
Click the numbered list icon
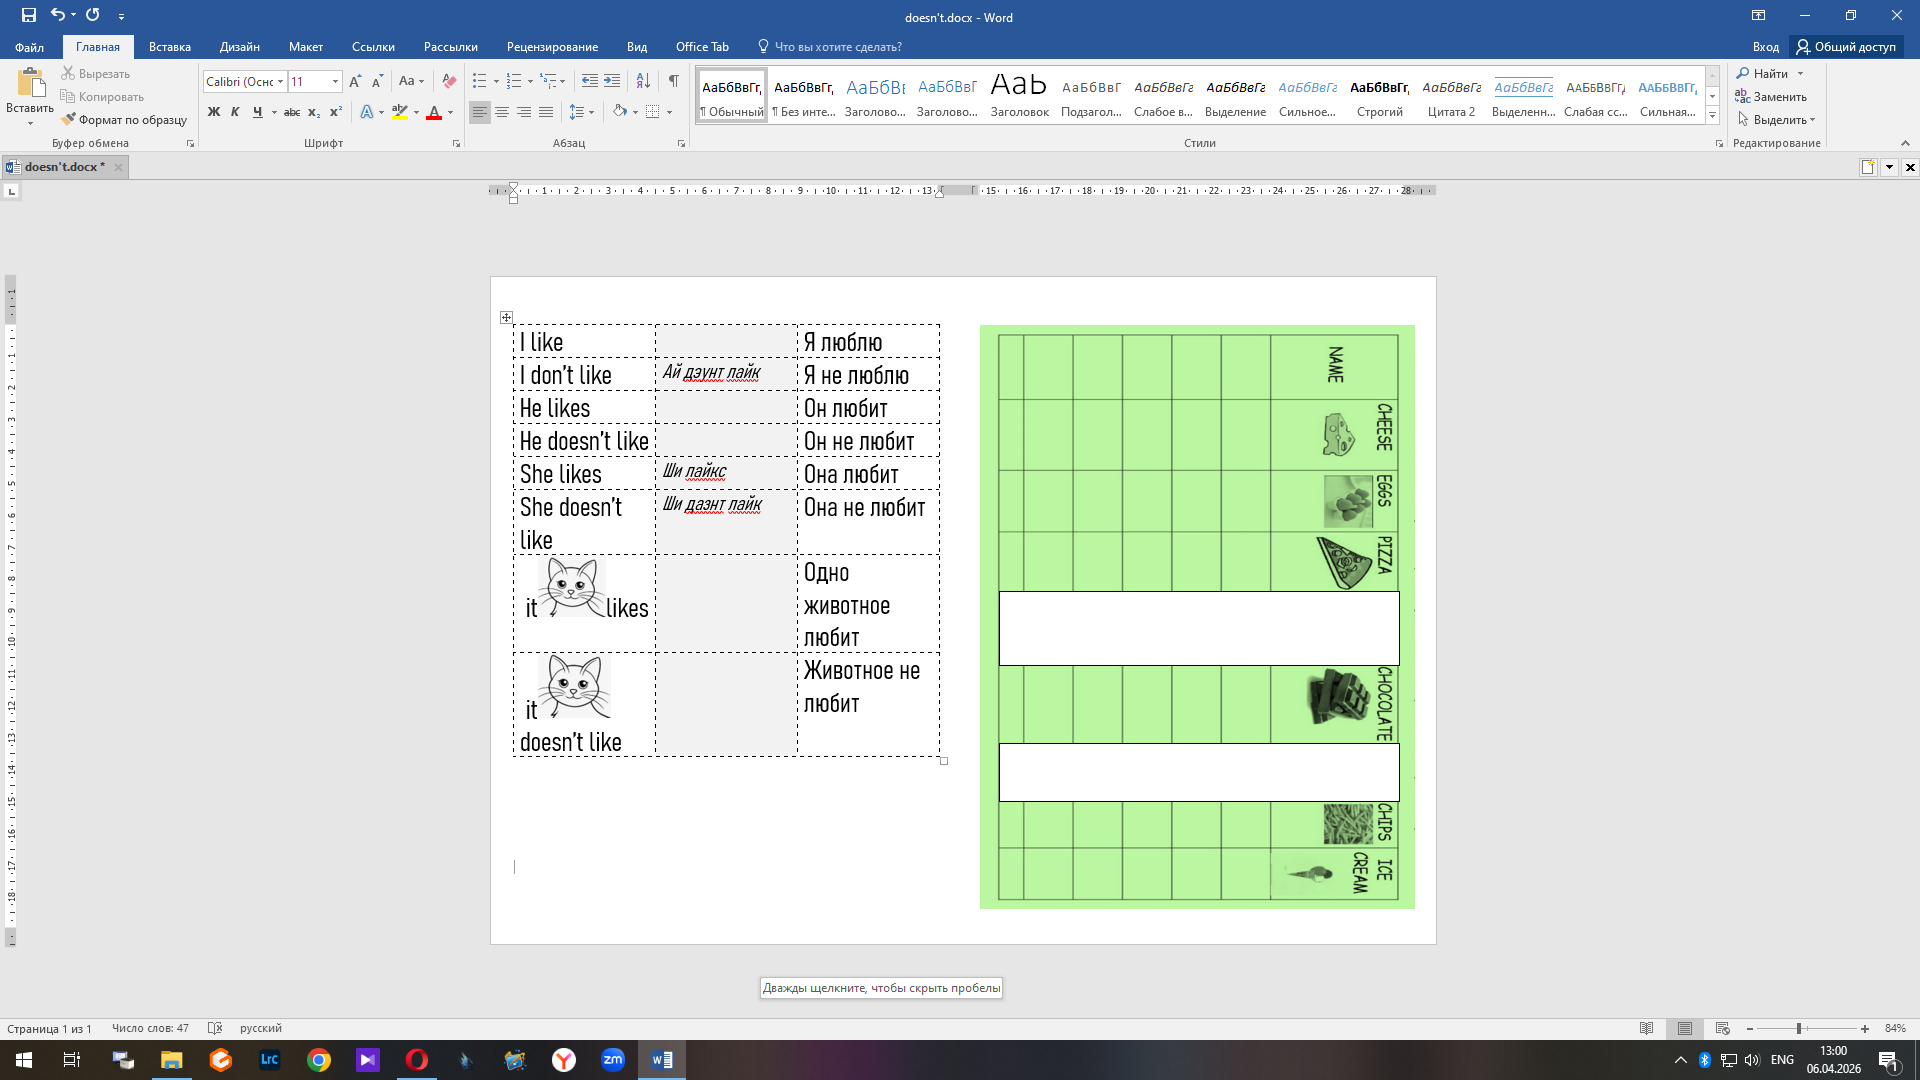[x=514, y=81]
